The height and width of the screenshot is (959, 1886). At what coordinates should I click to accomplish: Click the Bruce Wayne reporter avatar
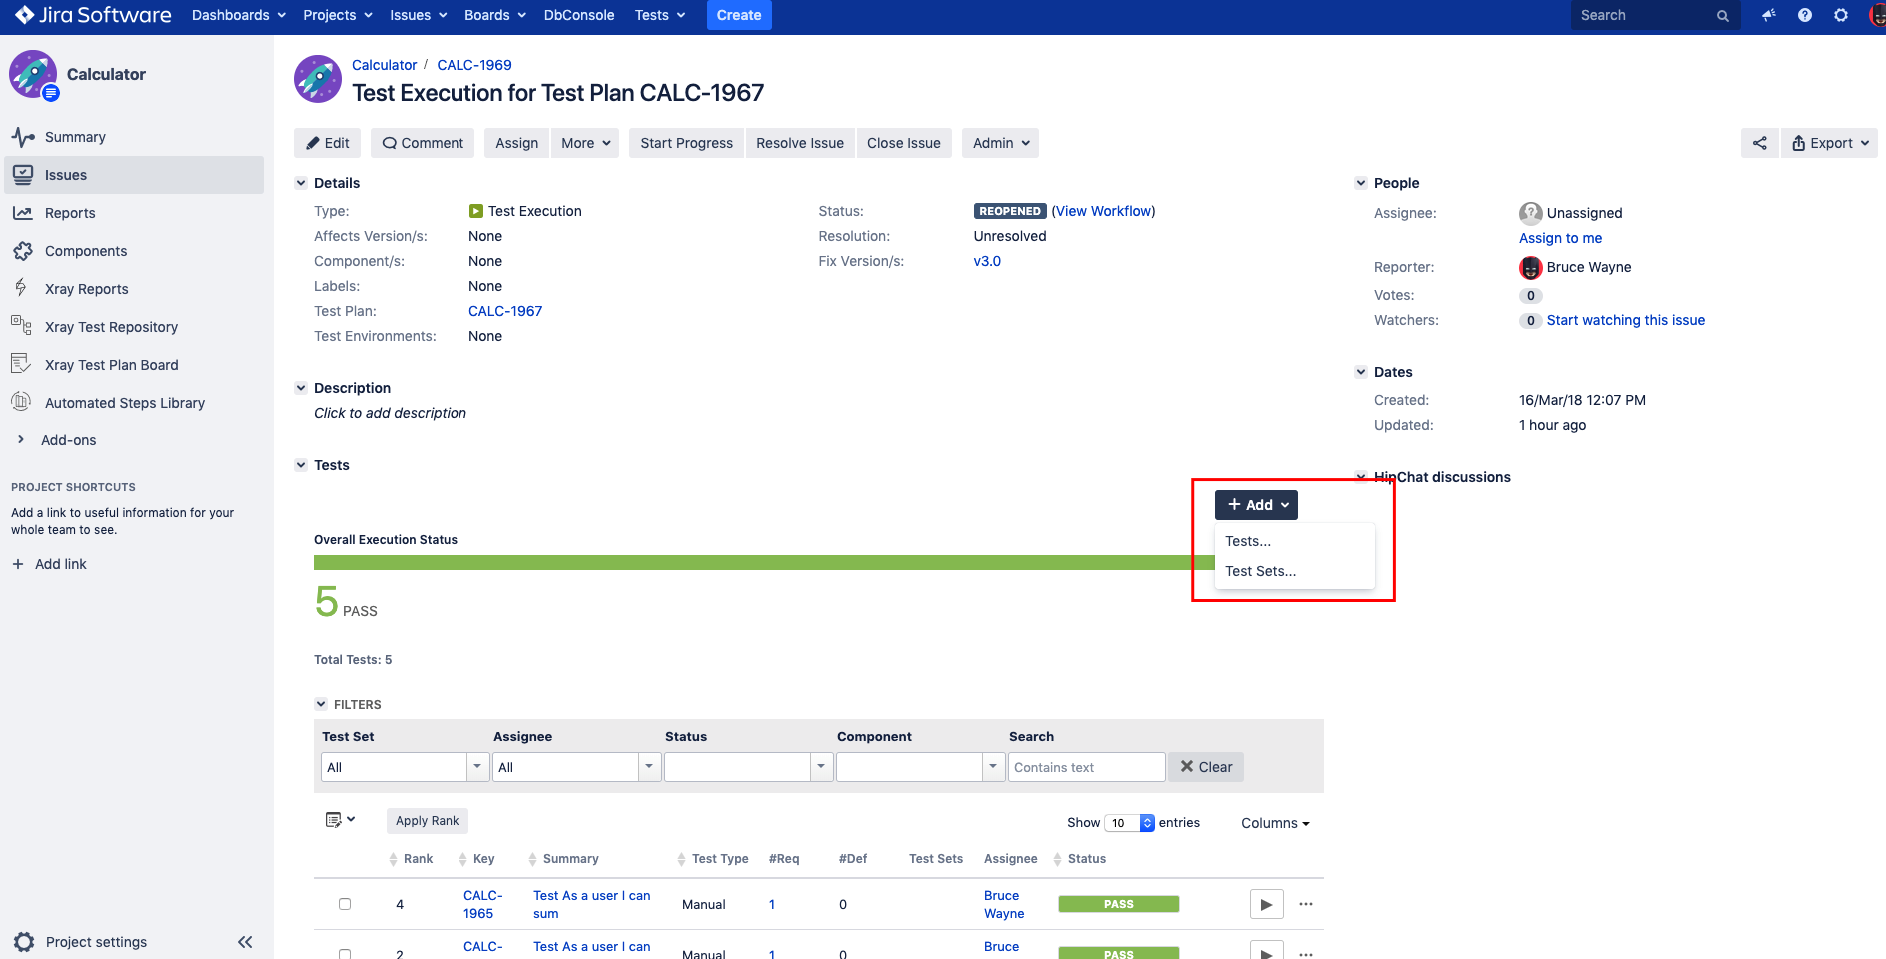coord(1531,267)
